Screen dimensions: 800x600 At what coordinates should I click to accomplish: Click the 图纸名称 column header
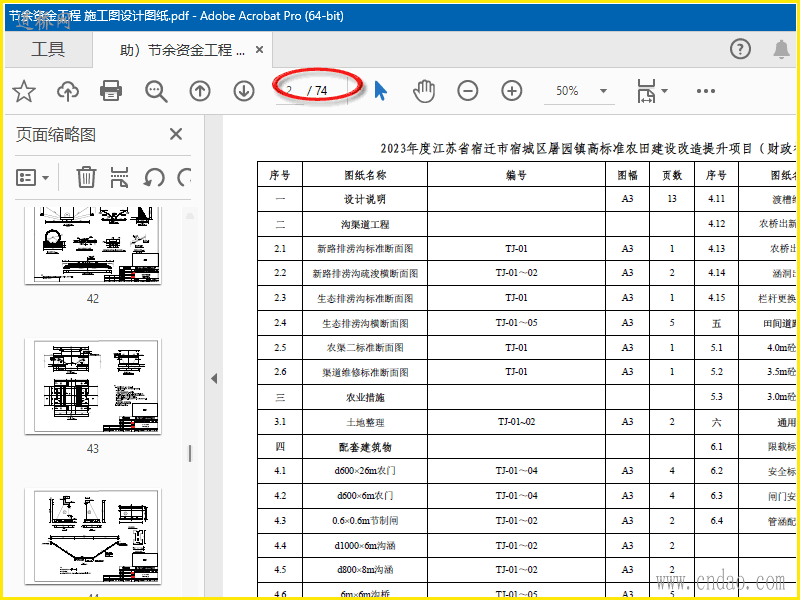pyautogui.click(x=365, y=175)
